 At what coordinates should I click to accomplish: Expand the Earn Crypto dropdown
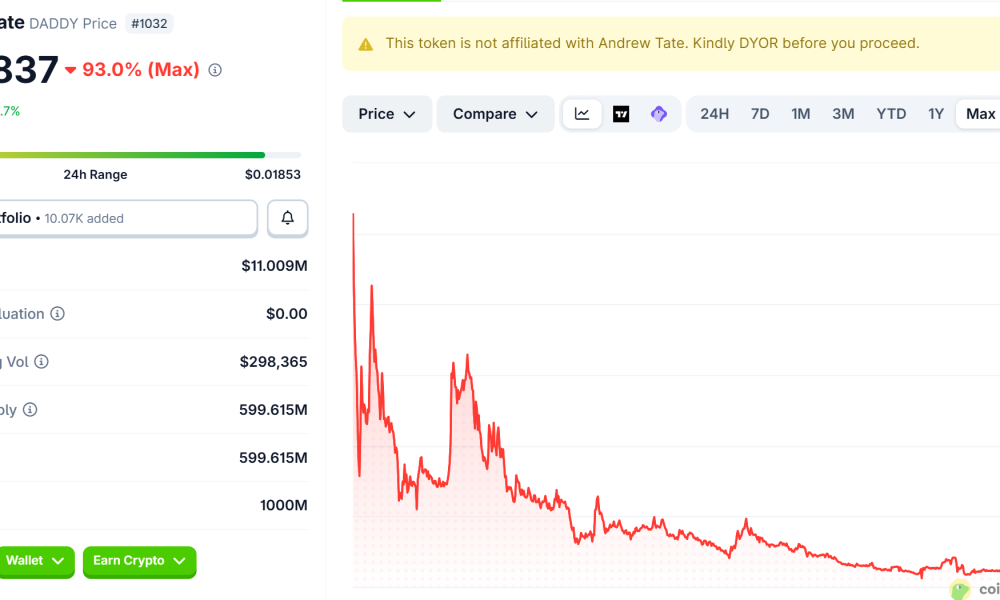140,561
